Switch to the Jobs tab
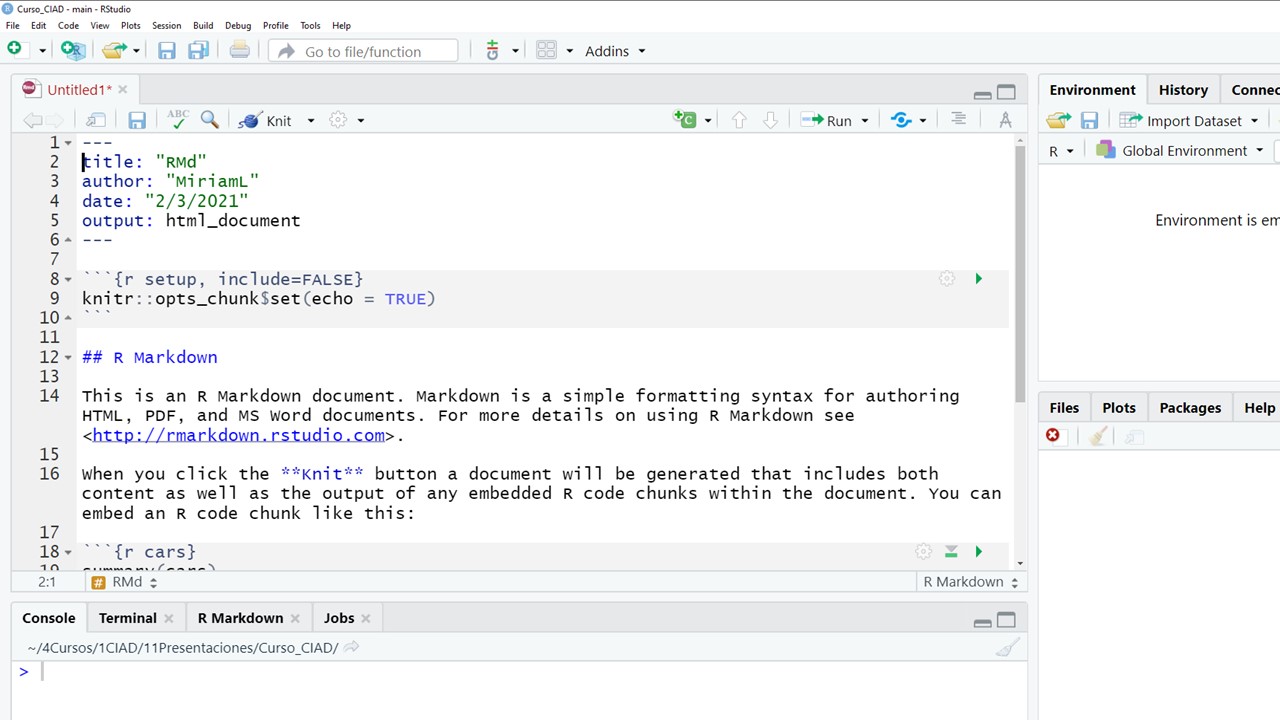 coord(338,618)
